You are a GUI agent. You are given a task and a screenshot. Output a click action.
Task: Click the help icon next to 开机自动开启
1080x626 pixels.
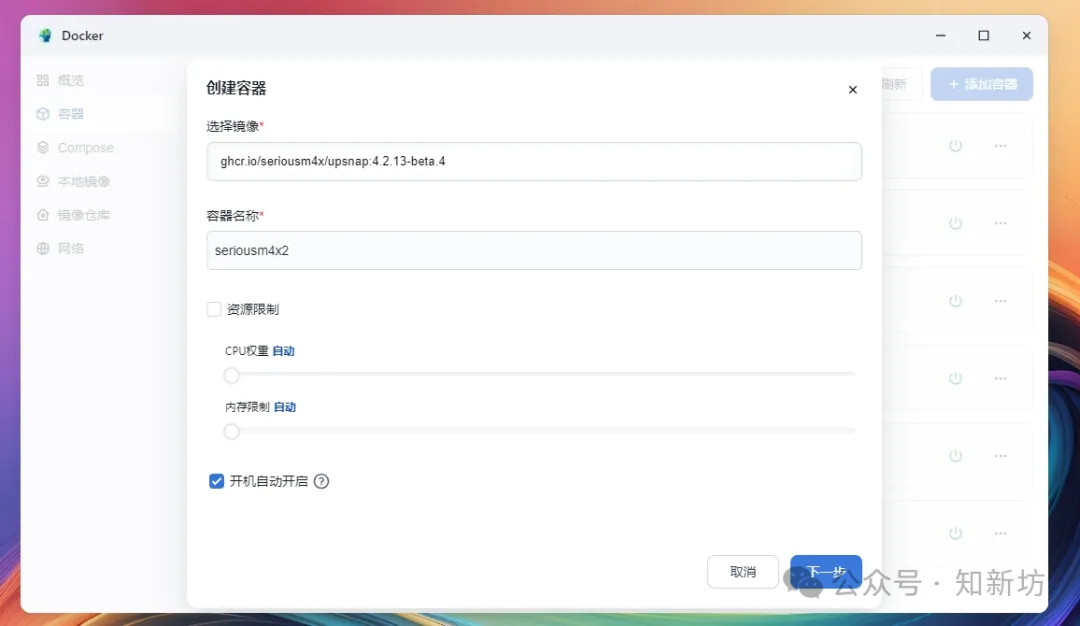[321, 481]
